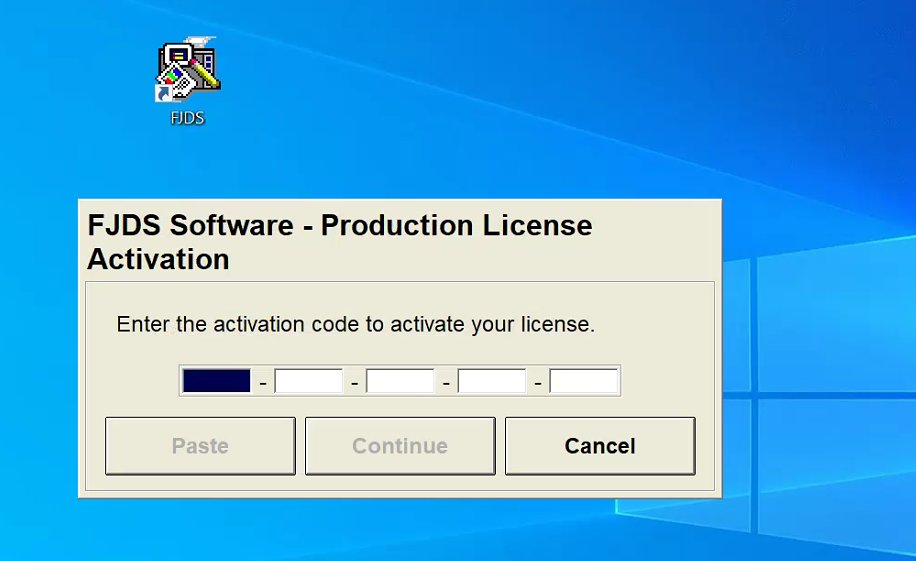The image size is (916, 561).
Task: Click the shortcut arrow overlay on FJDS icon
Action: click(x=163, y=93)
